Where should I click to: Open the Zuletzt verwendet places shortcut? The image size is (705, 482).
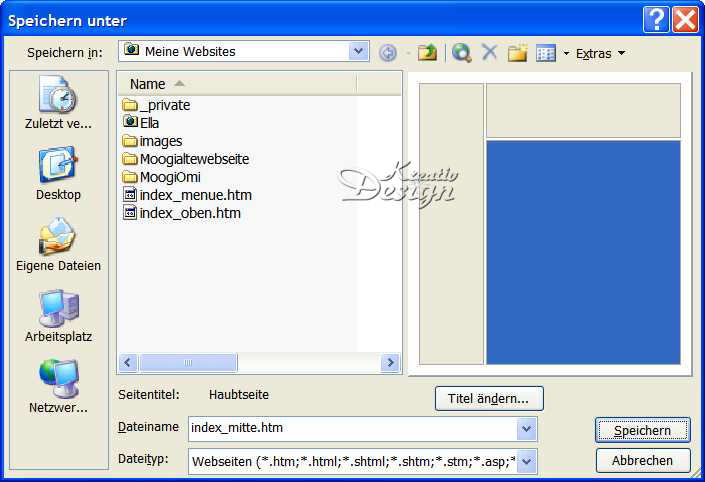pos(58,102)
